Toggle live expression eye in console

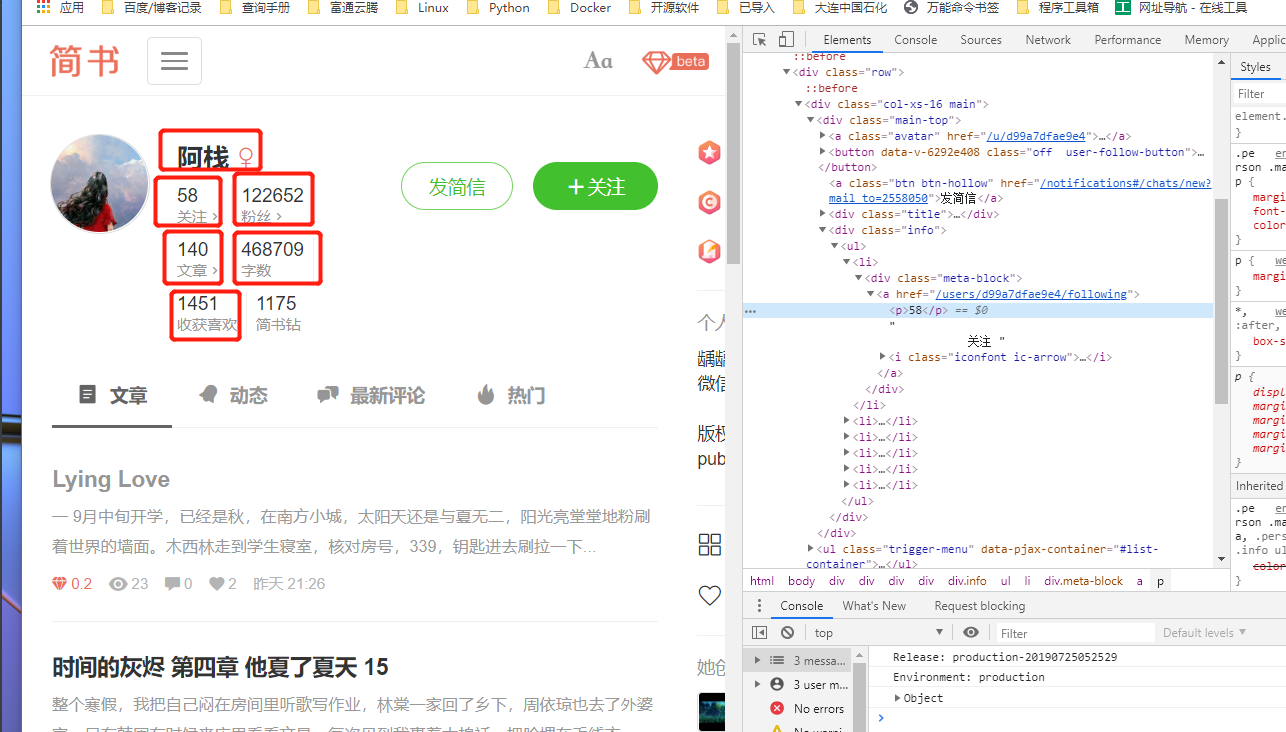click(x=971, y=633)
